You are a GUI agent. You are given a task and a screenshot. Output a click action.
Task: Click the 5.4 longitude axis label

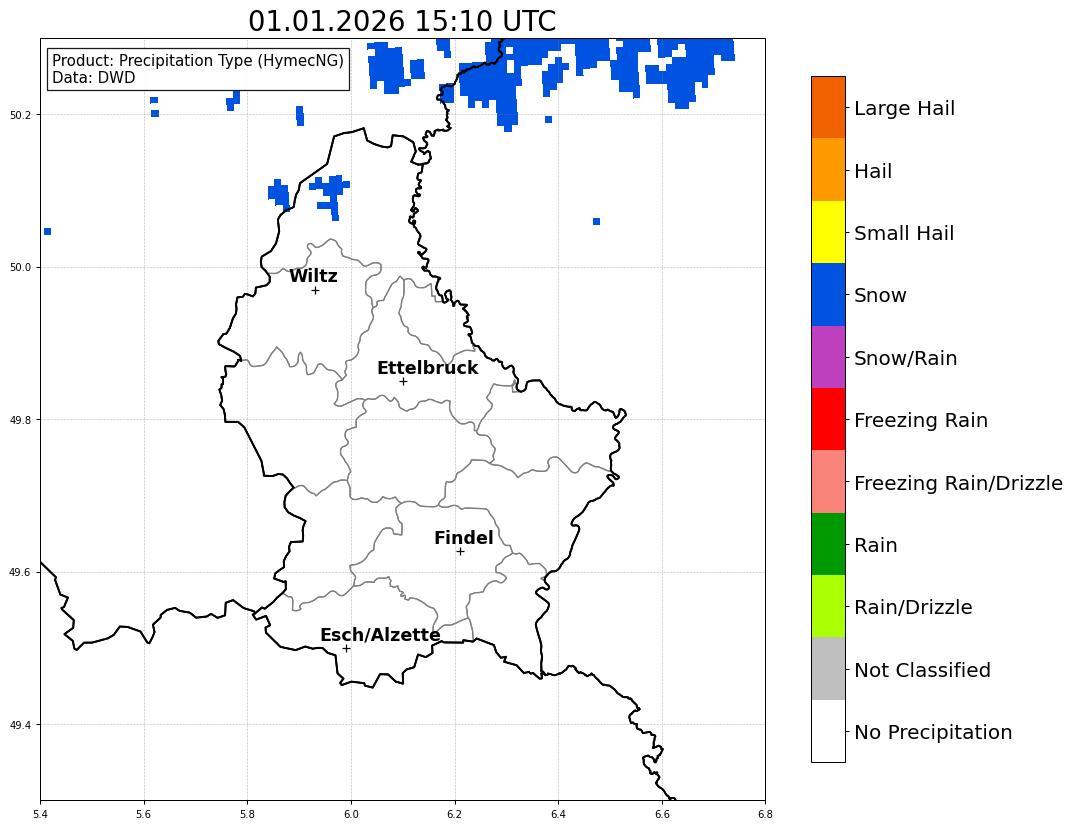(x=40, y=814)
